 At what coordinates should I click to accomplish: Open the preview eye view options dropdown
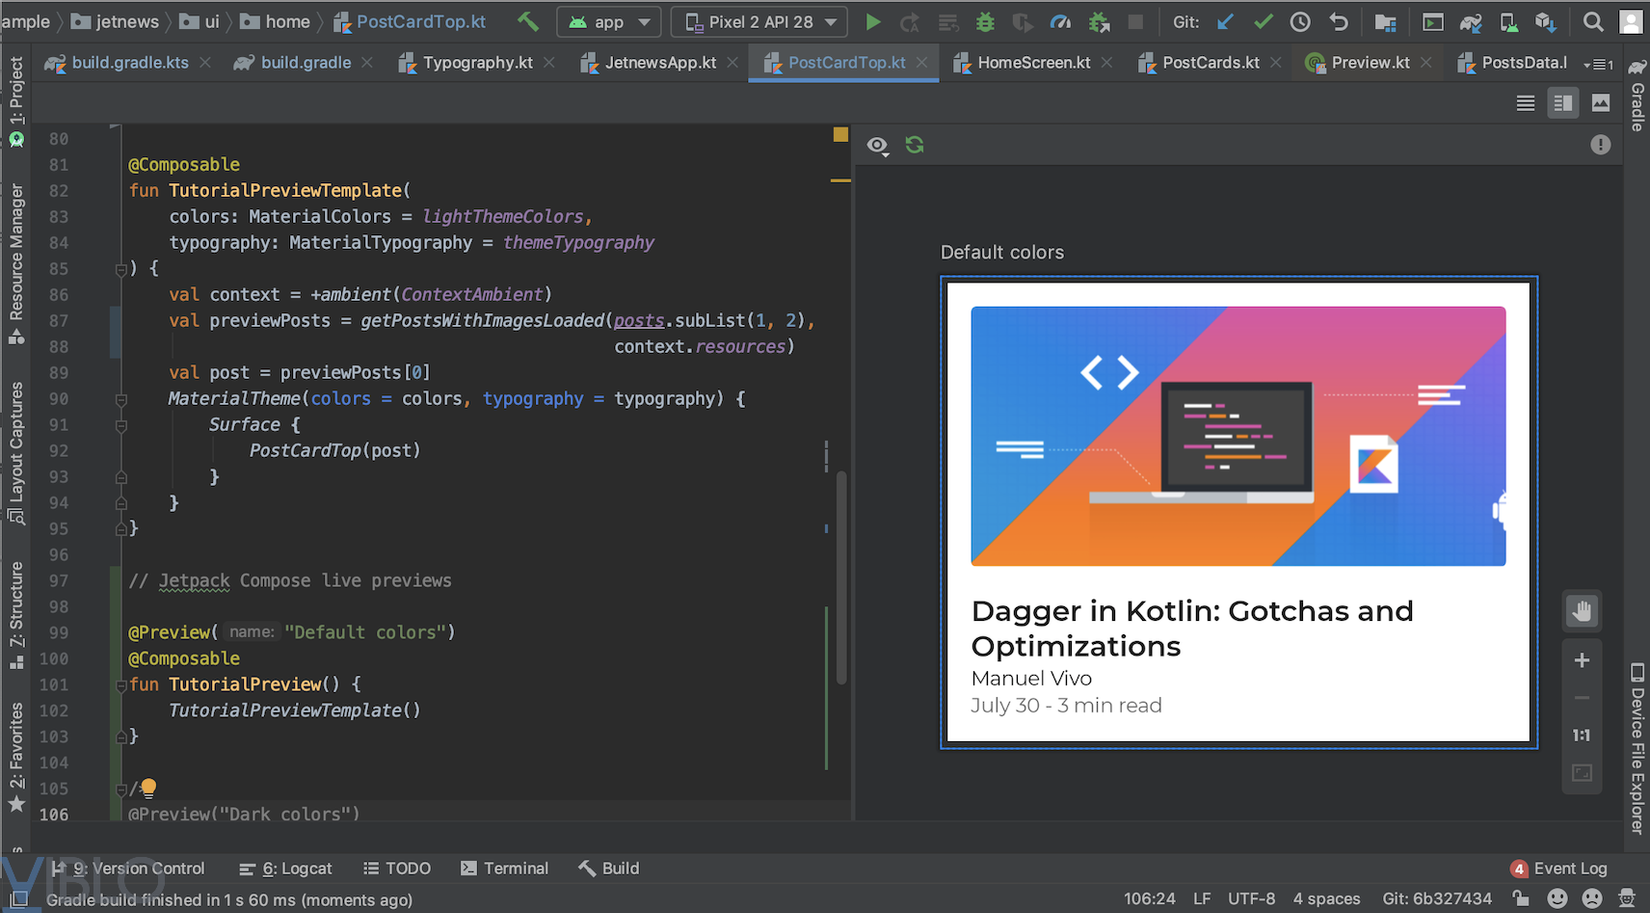click(x=877, y=146)
